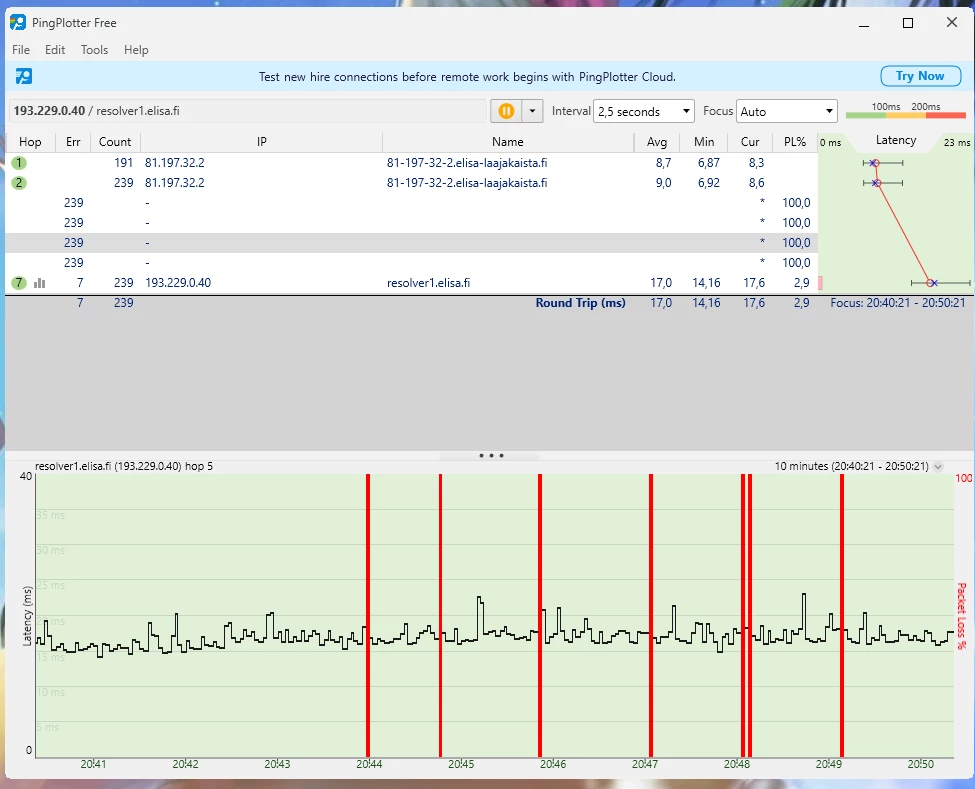Image resolution: width=975 pixels, height=789 pixels.
Task: Click the Latency graph header
Action: coord(895,141)
